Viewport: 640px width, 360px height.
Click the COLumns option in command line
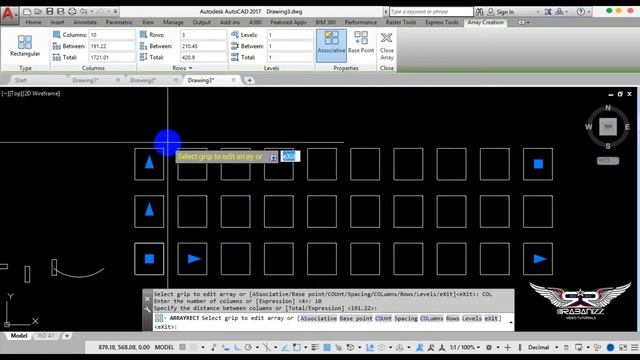[431, 318]
